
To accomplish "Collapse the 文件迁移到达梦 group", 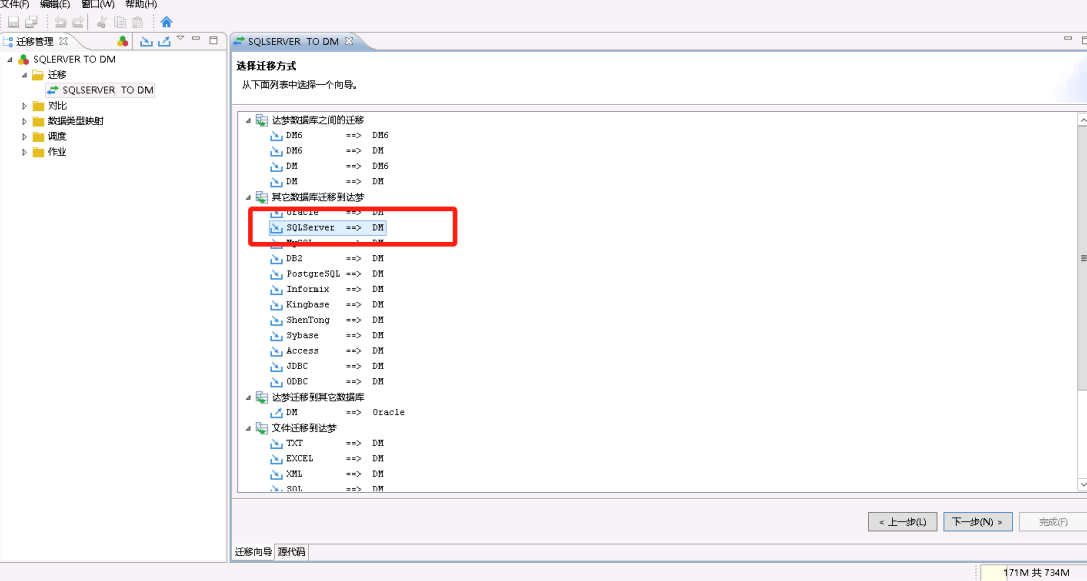I will tap(248, 428).
